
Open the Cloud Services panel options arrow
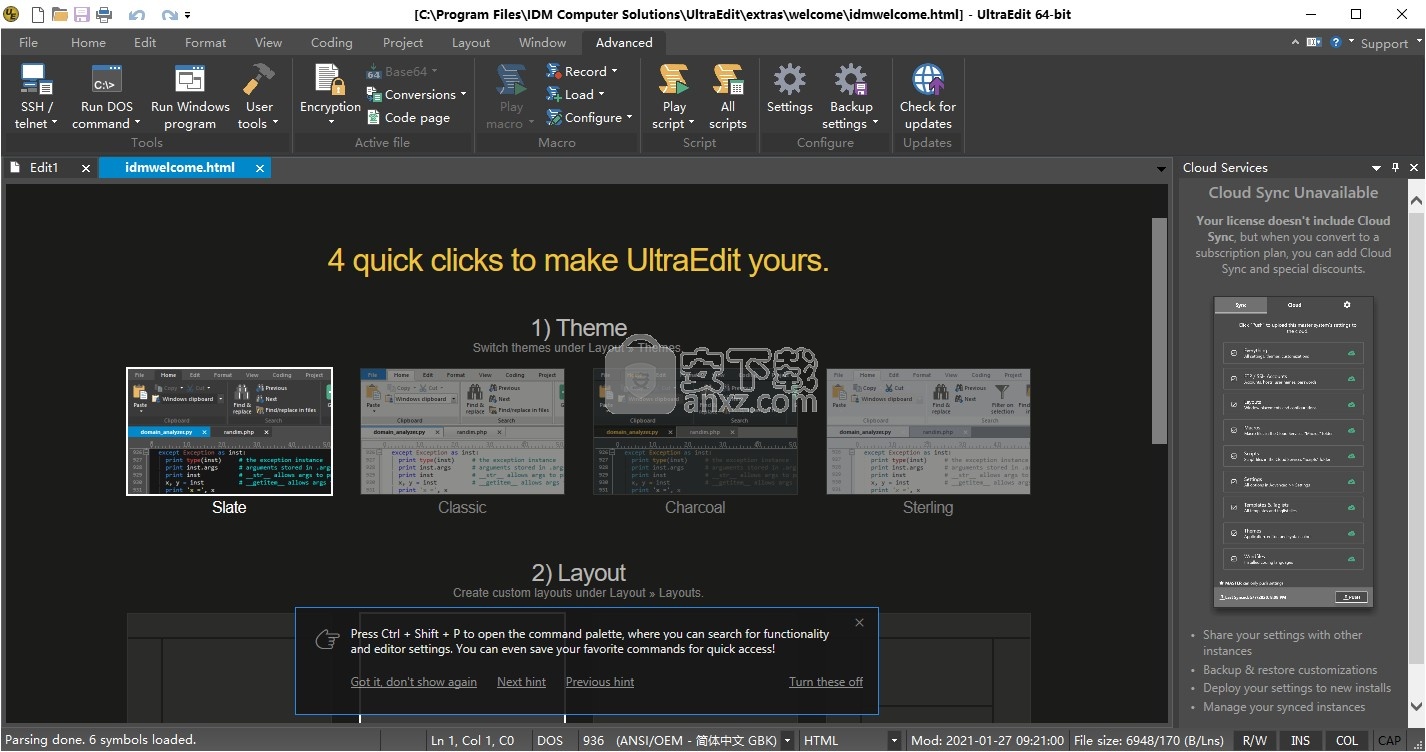pyautogui.click(x=1377, y=168)
